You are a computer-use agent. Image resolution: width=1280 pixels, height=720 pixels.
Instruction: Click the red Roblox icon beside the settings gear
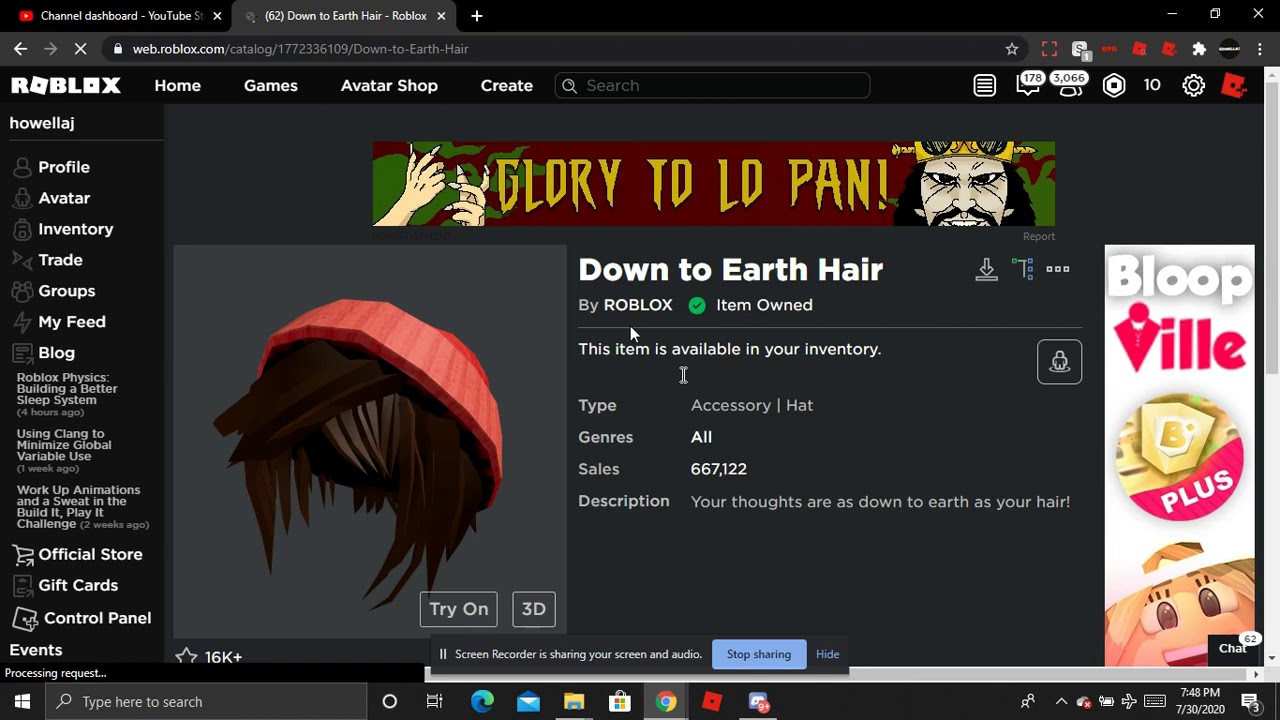click(x=1234, y=86)
